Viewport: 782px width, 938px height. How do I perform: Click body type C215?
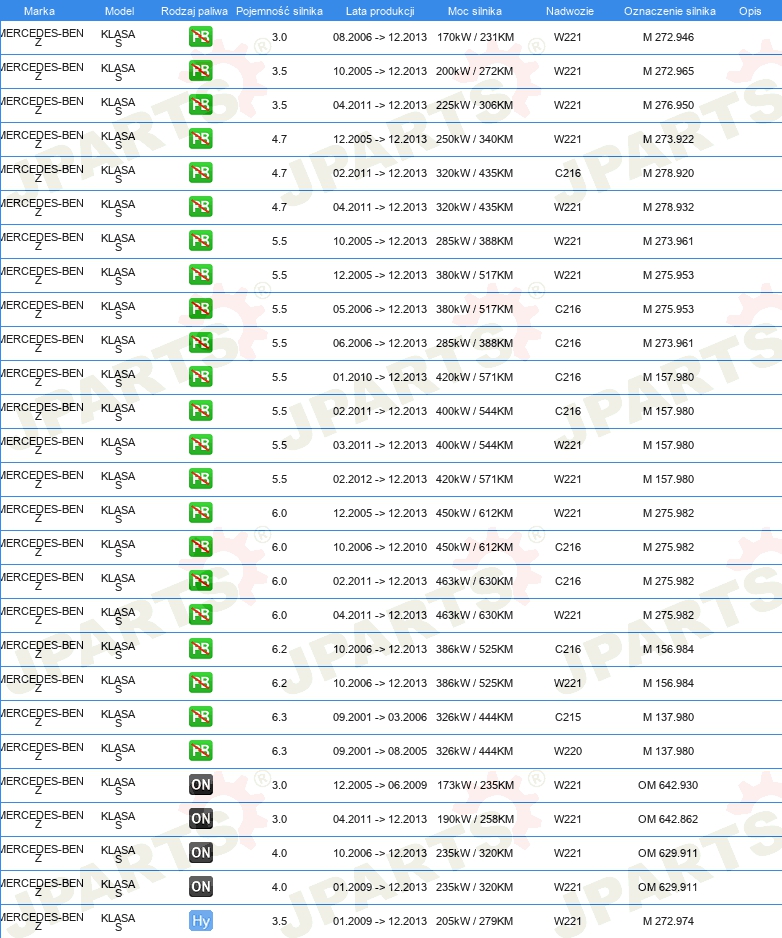[x=568, y=717]
